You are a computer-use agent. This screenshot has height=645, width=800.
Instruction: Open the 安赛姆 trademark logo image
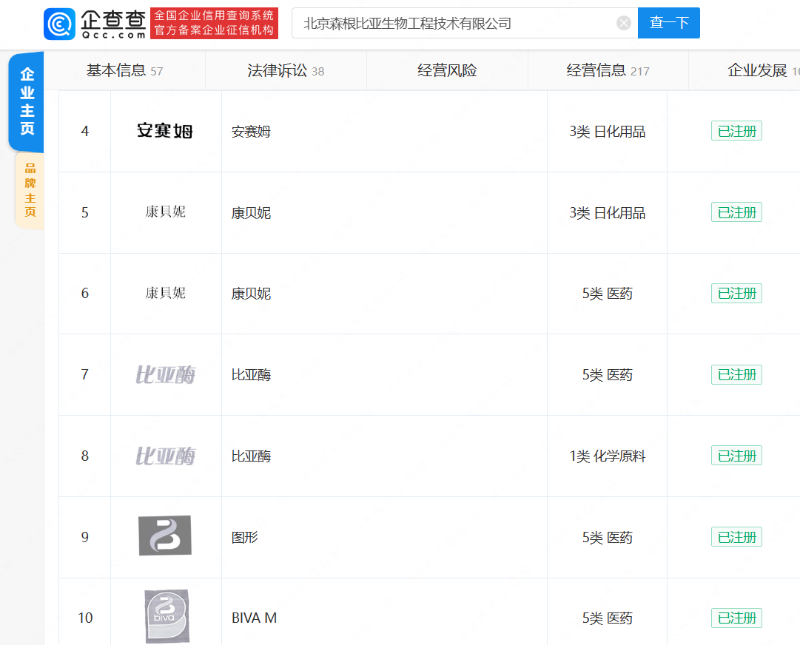coord(165,131)
